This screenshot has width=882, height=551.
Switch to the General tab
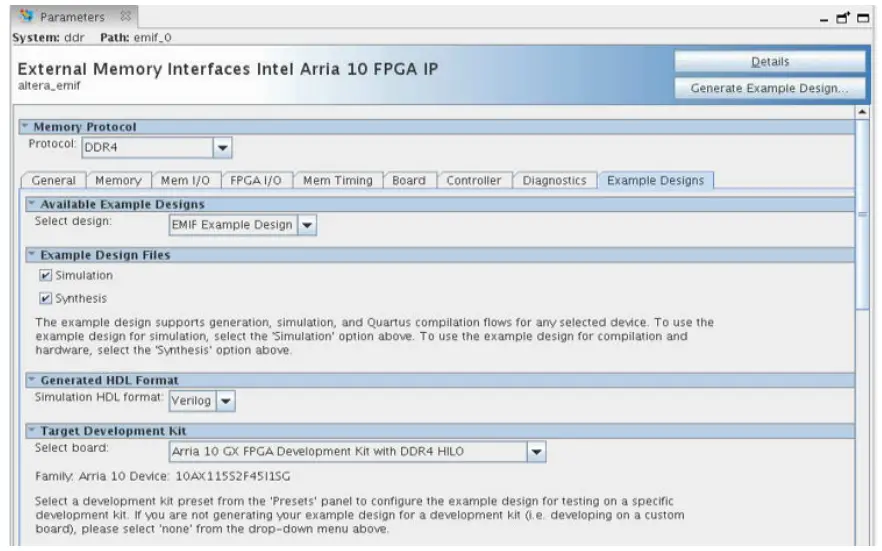(53, 180)
